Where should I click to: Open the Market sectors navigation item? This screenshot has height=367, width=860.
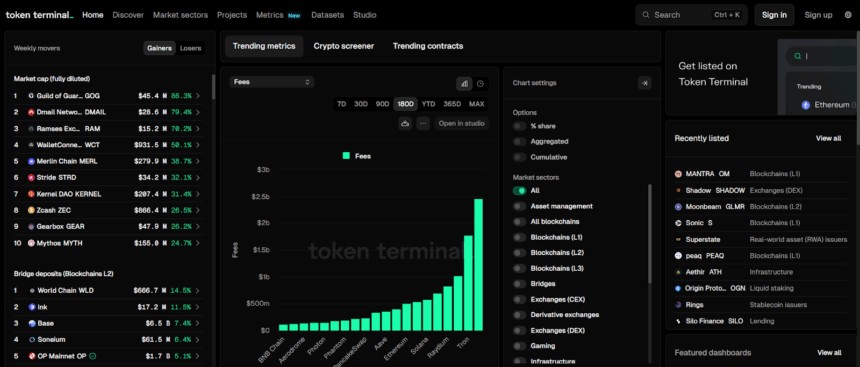click(180, 15)
